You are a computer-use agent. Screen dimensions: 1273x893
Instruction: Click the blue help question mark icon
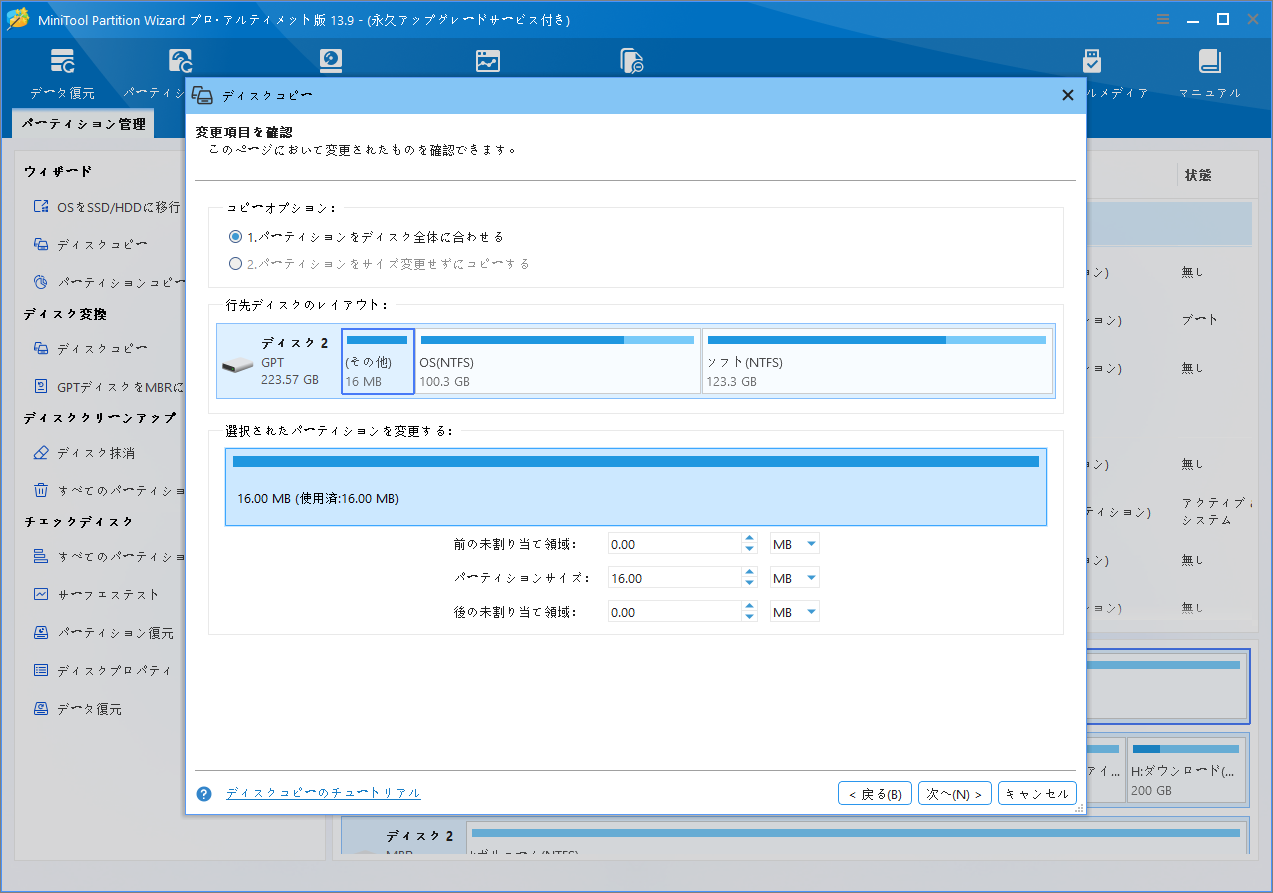(x=204, y=793)
